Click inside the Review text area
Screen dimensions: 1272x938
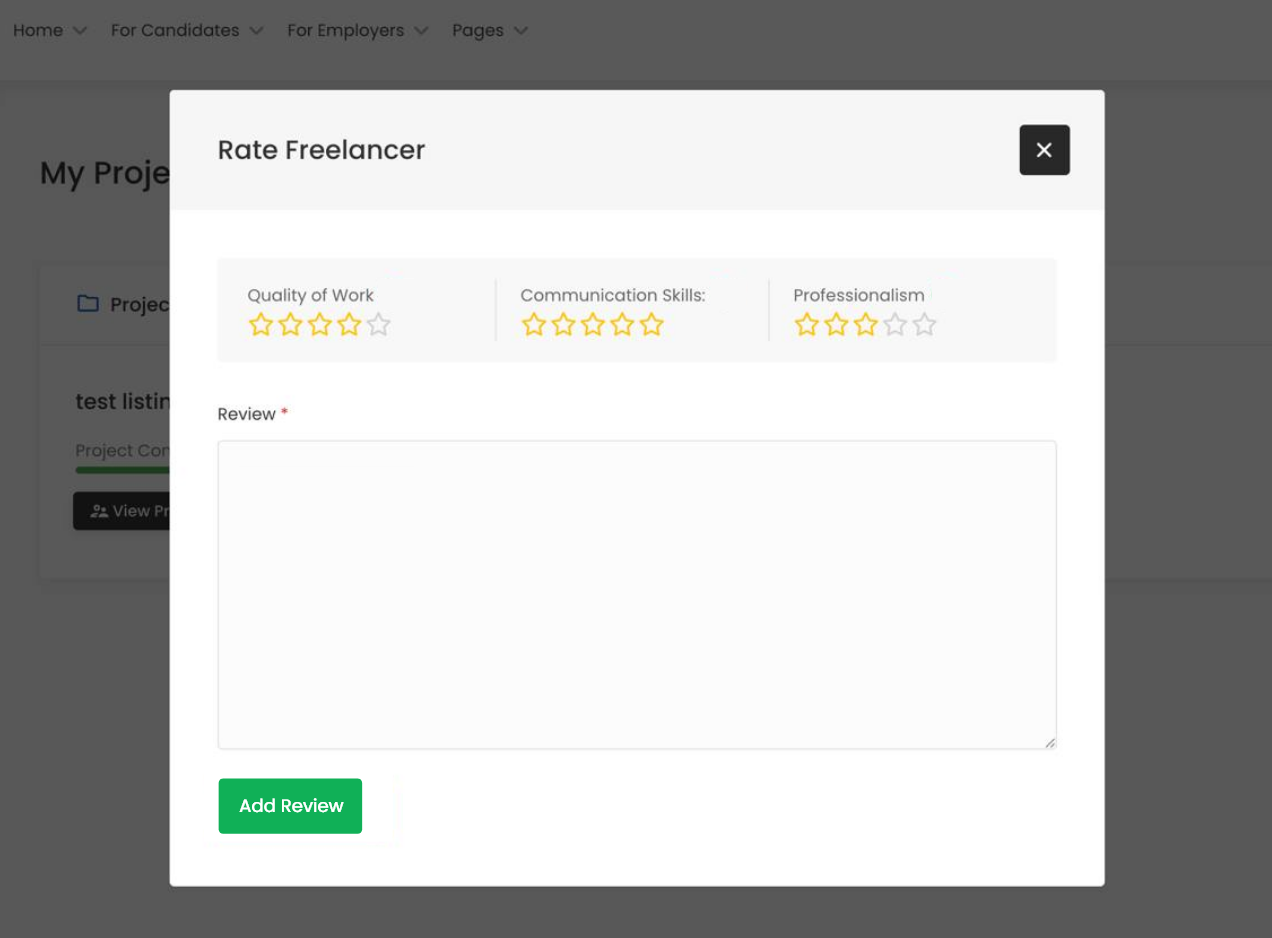coord(636,594)
